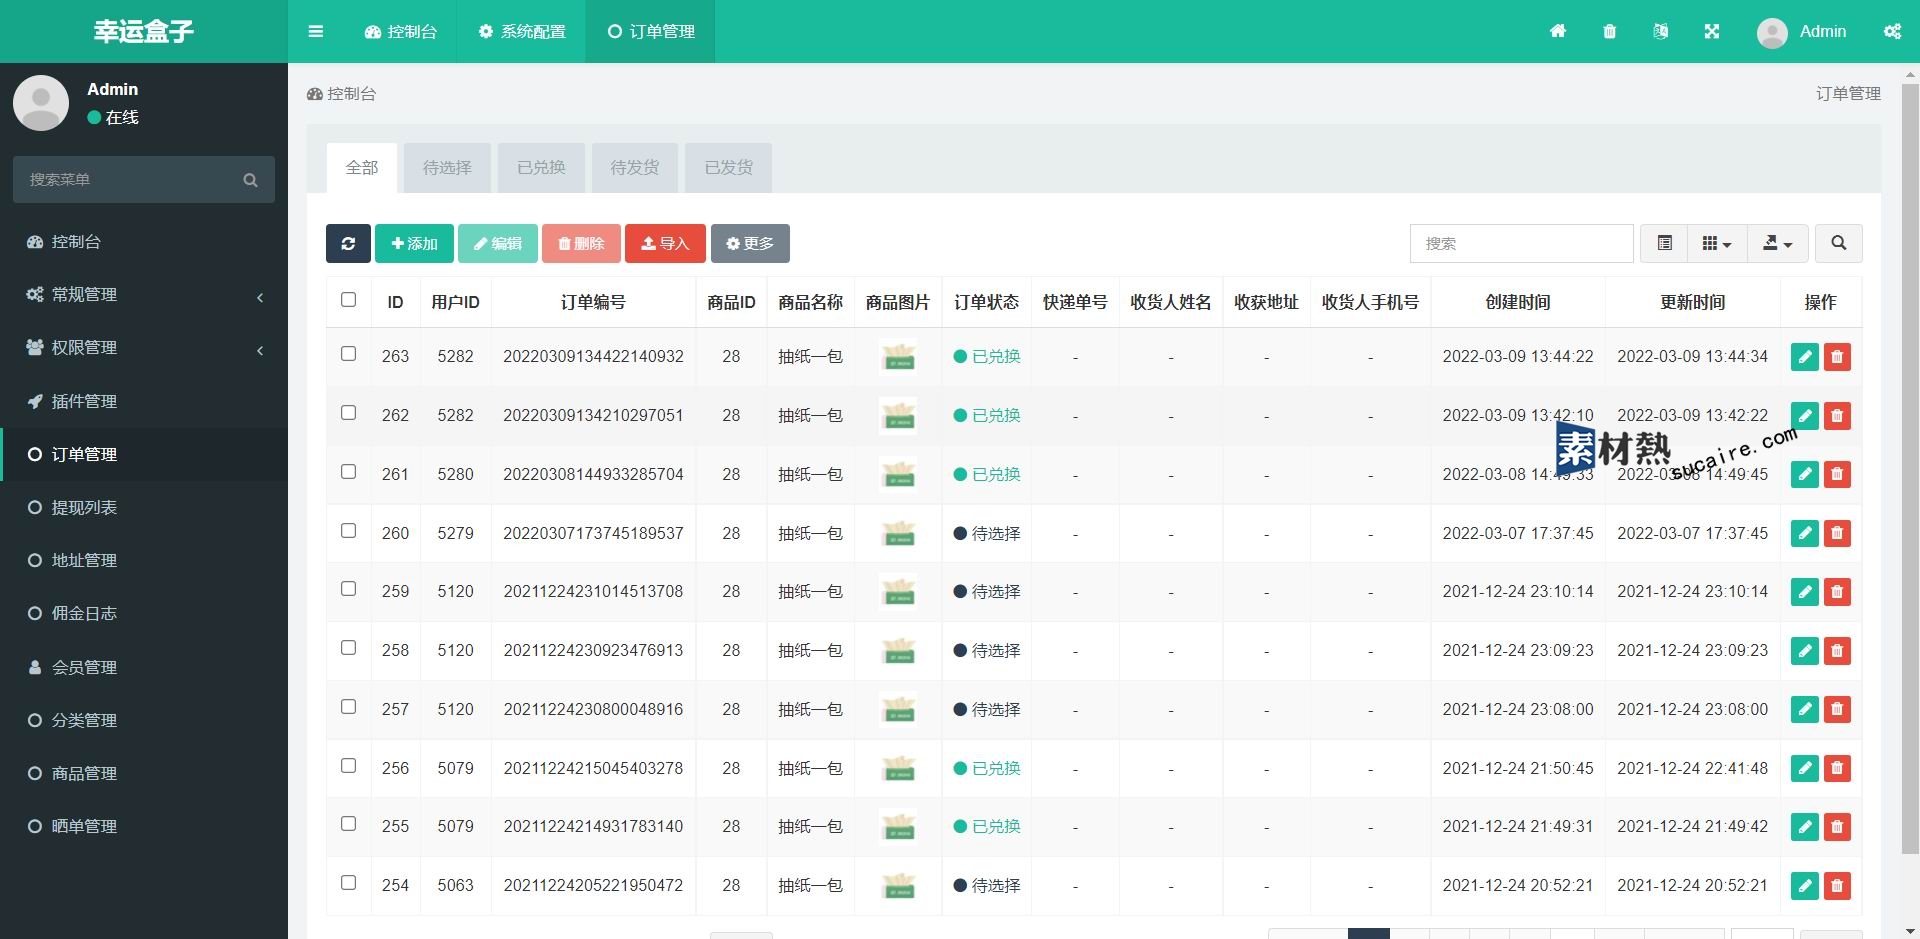1920x939 pixels.
Task: Check the box for order ID 259
Action: click(x=348, y=588)
